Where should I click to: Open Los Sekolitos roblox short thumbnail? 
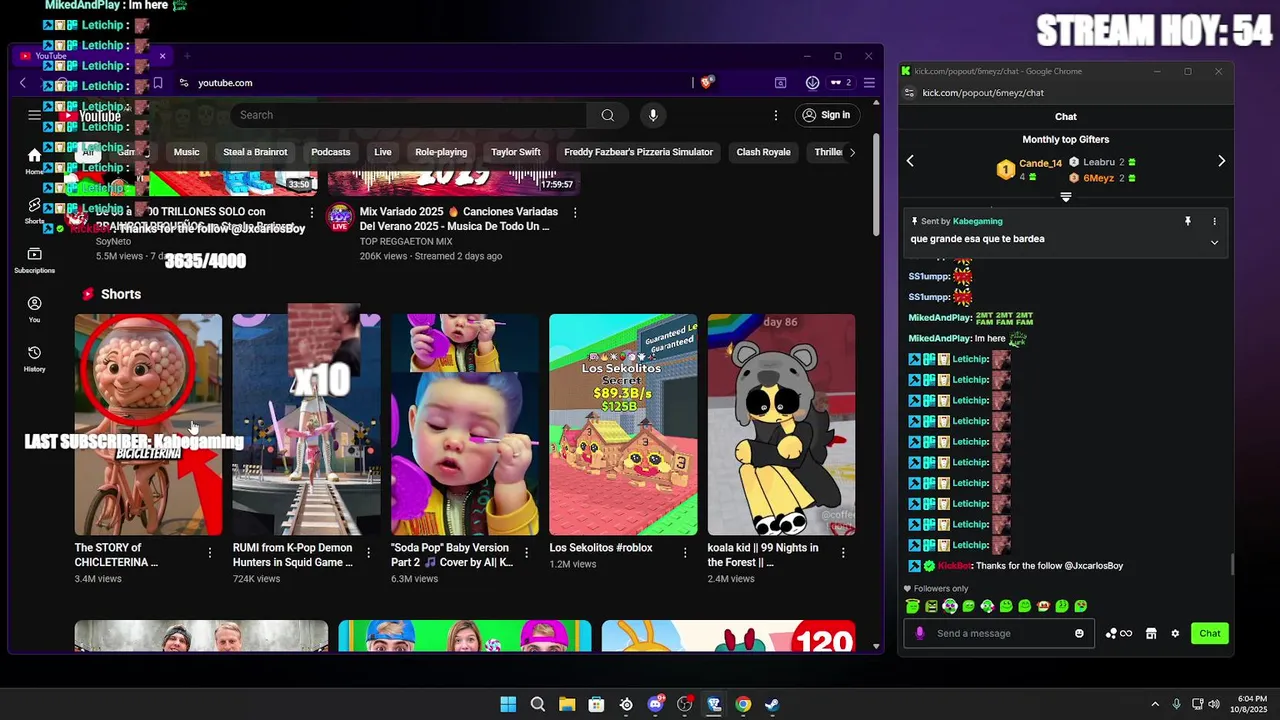click(x=623, y=424)
